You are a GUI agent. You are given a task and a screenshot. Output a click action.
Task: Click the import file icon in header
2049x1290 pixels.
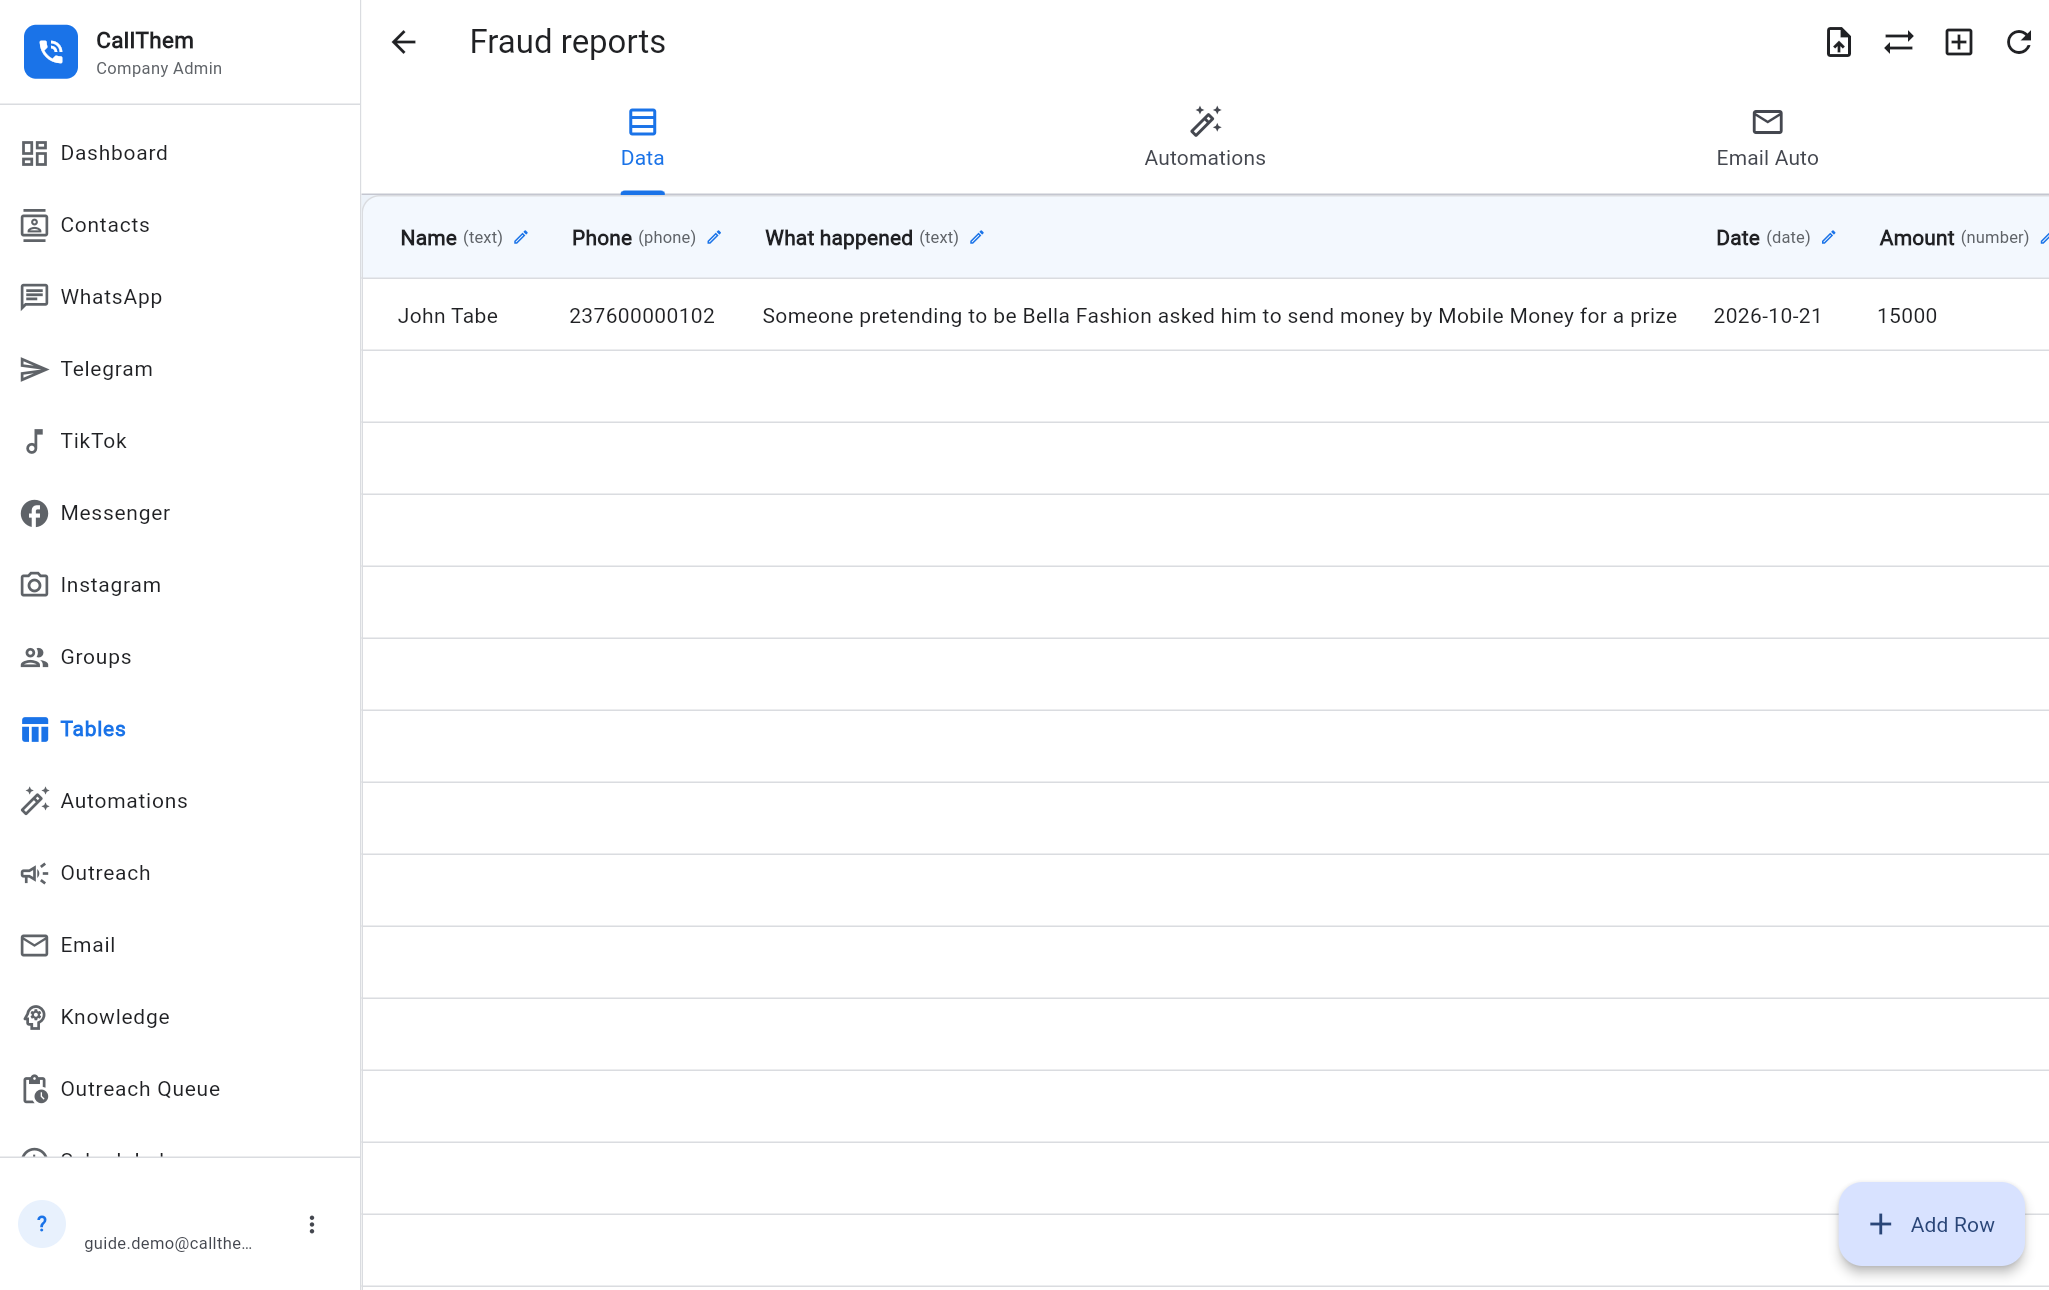1838,42
